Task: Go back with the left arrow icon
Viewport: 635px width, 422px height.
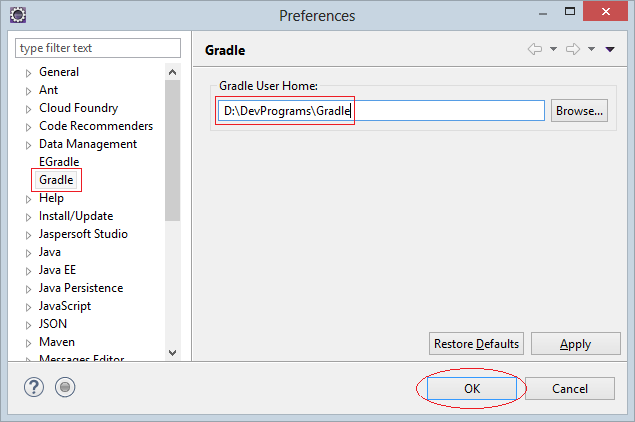Action: point(535,49)
